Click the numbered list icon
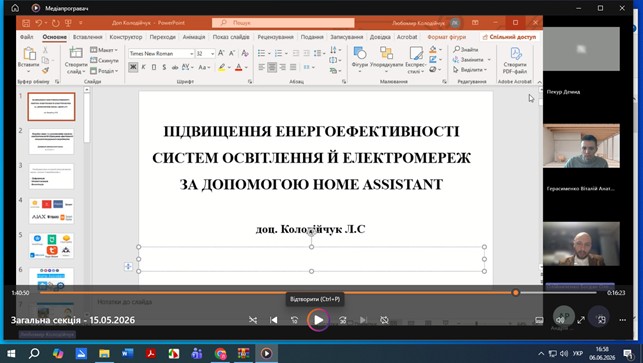643x363 pixels. point(278,53)
